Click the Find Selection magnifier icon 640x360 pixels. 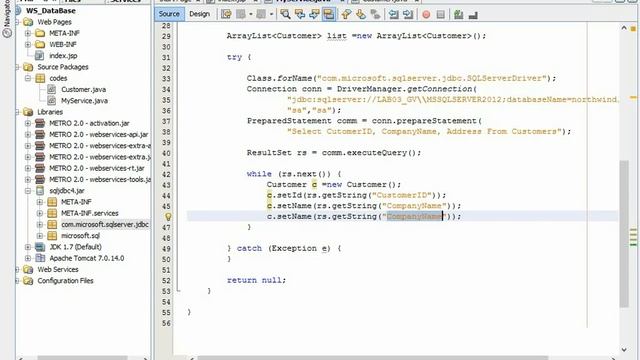pos(285,15)
